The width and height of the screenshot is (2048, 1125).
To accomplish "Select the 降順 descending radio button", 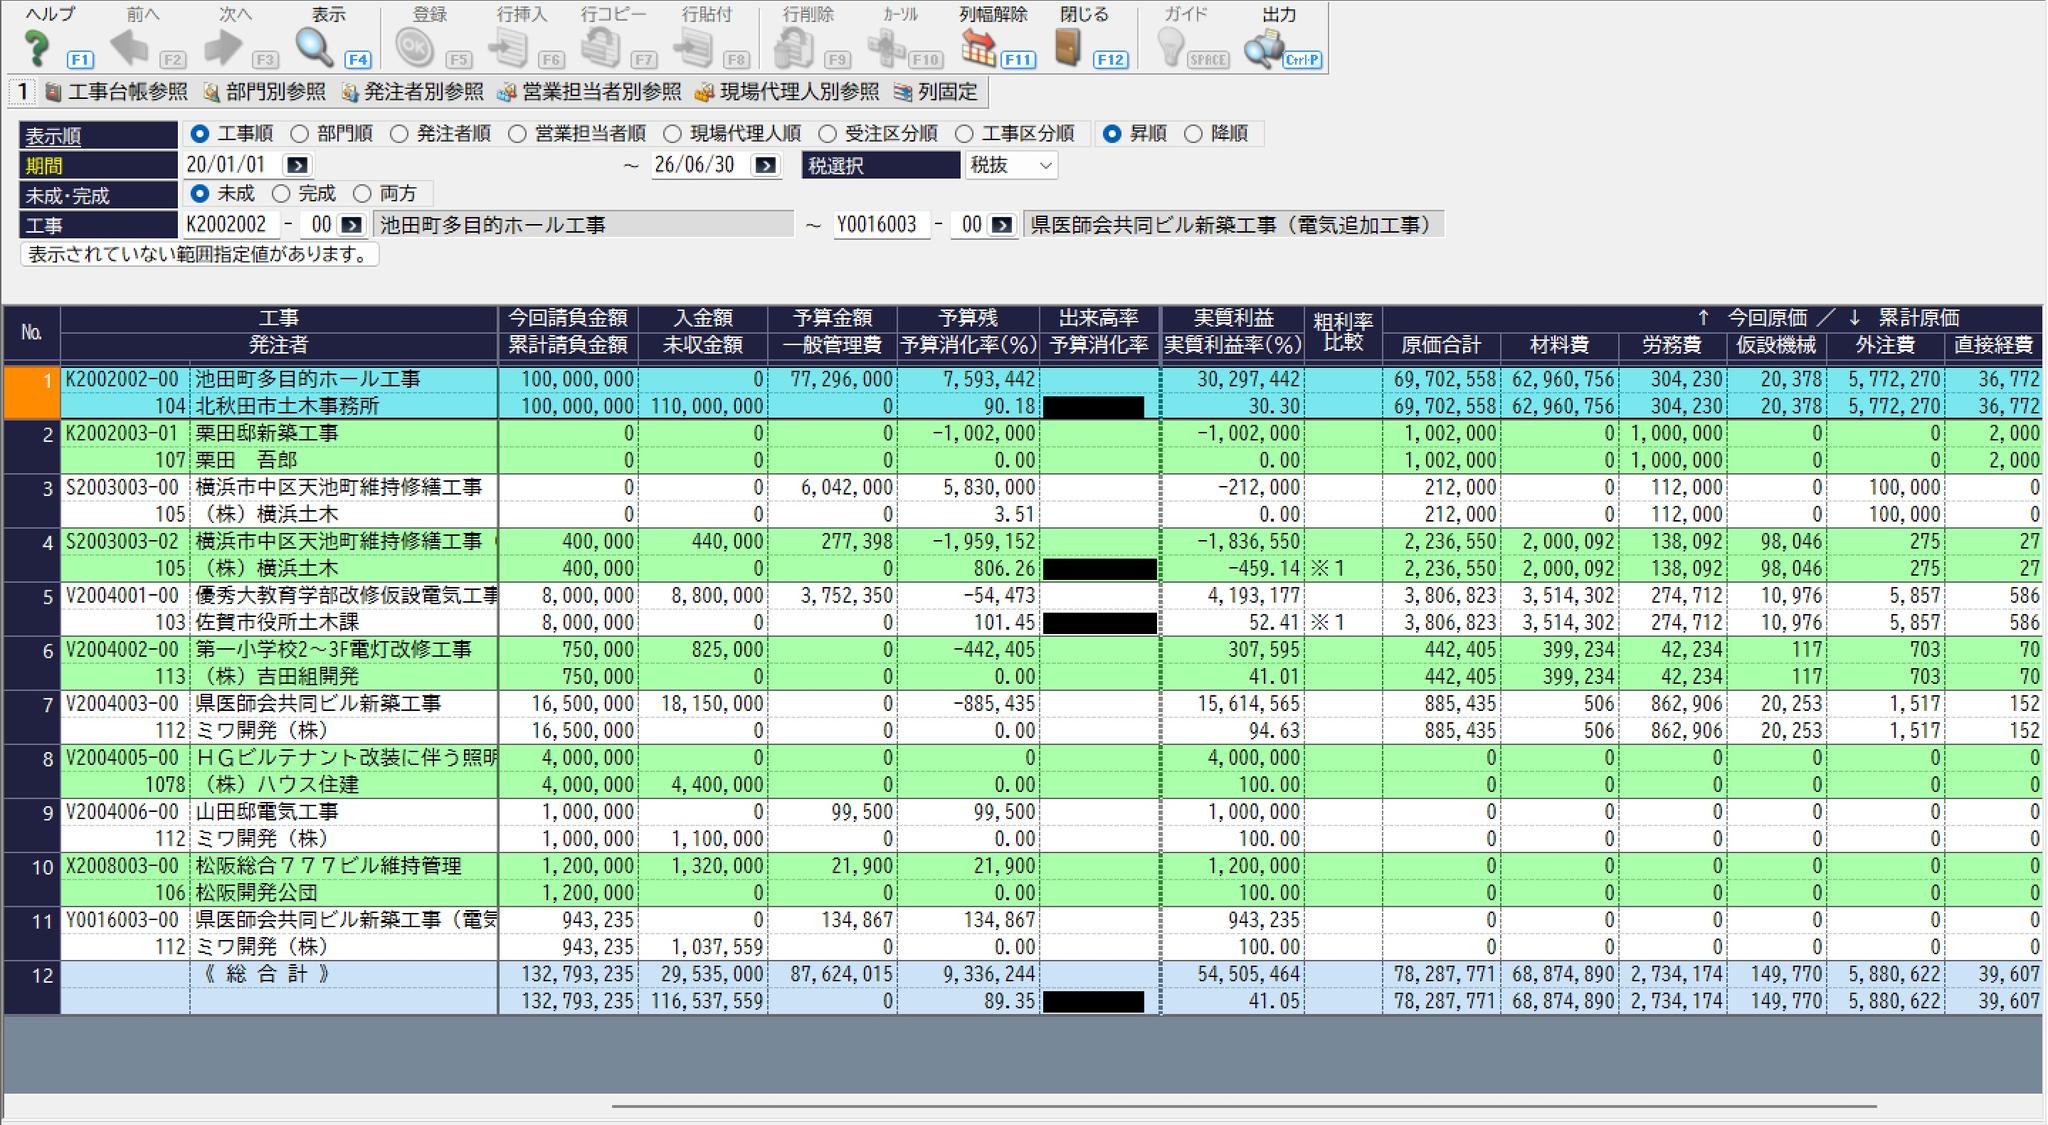I will click(1193, 134).
